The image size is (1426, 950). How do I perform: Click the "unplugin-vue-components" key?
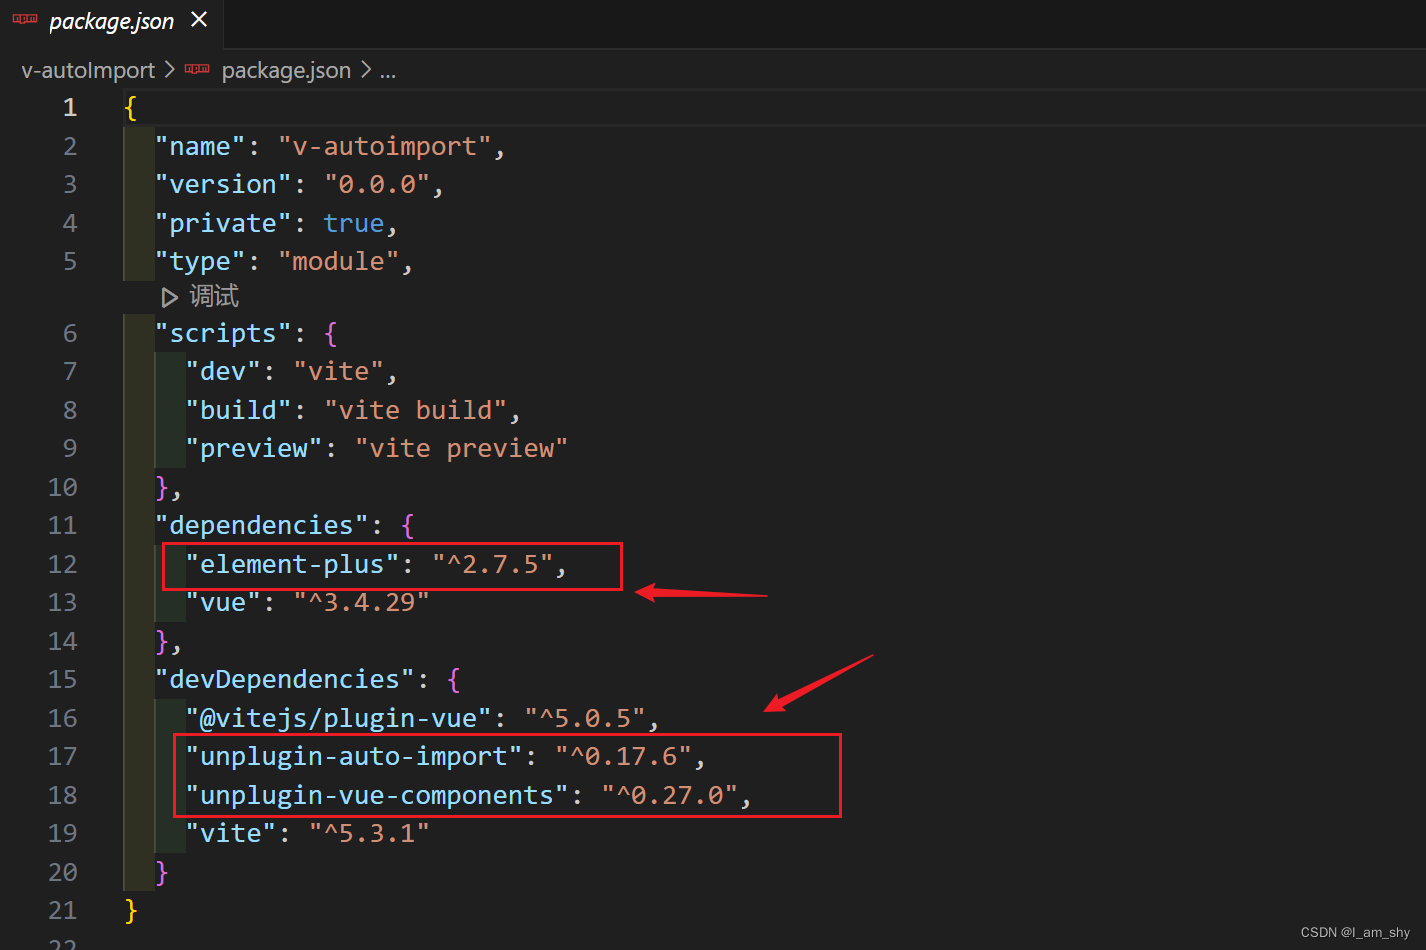point(377,795)
